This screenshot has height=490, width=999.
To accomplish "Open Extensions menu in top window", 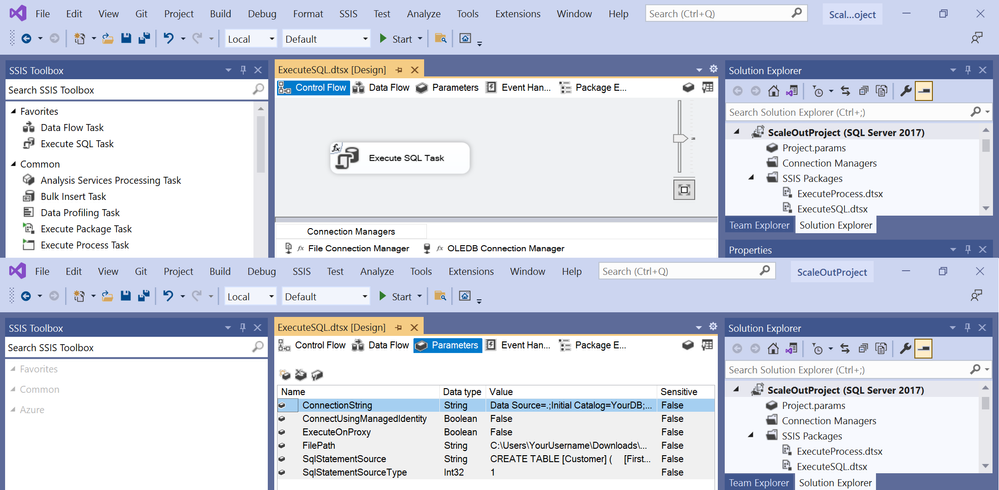I will (x=517, y=13).
